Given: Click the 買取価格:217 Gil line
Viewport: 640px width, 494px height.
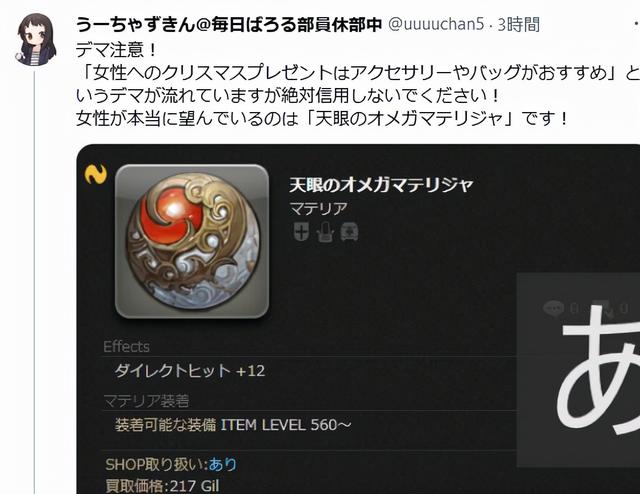Looking at the screenshot, I should point(162,486).
